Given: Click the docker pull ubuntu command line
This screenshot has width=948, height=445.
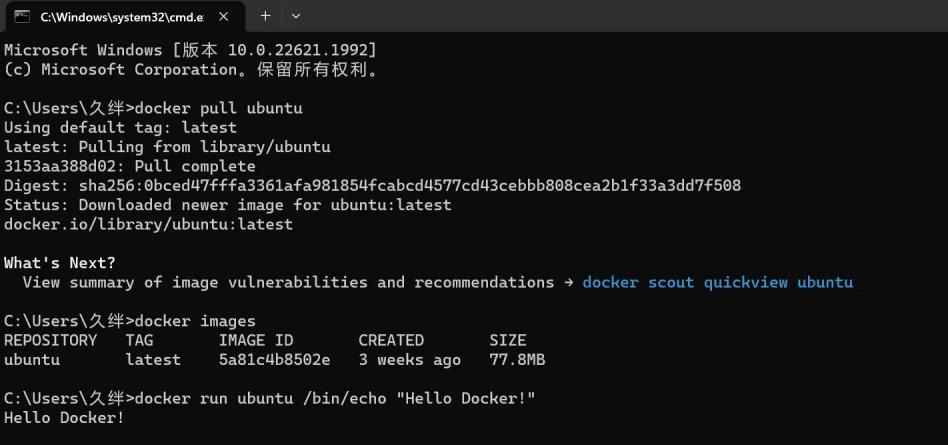Looking at the screenshot, I should pyautogui.click(x=154, y=109).
